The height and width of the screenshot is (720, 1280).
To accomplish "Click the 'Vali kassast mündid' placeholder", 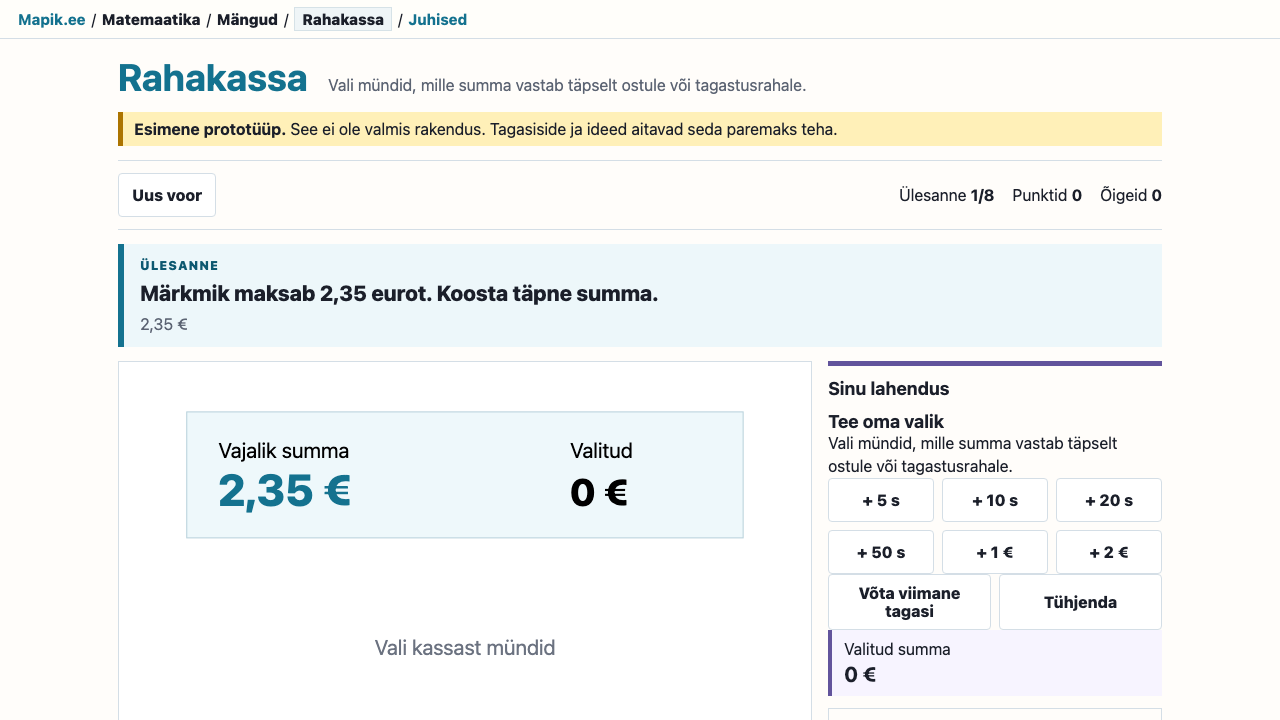I will (465, 648).
